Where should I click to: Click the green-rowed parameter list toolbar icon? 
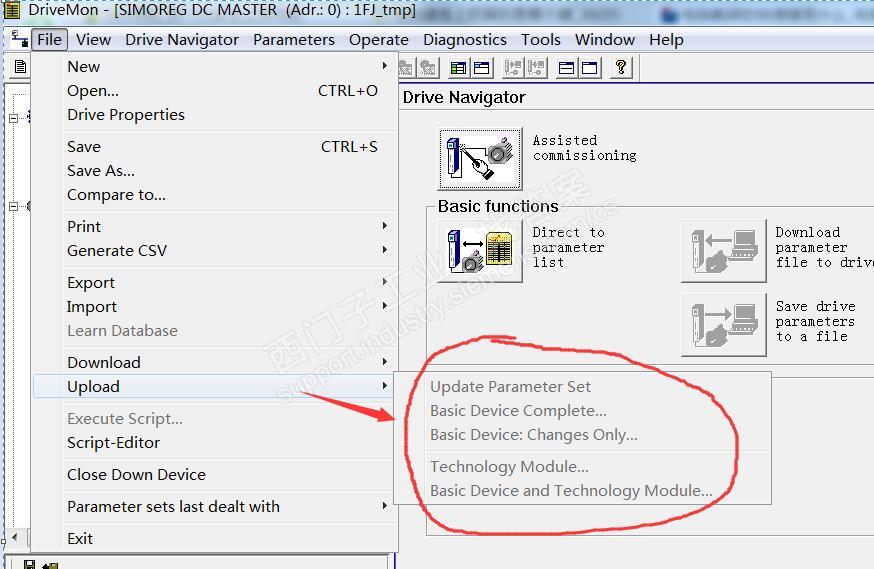pyautogui.click(x=458, y=68)
